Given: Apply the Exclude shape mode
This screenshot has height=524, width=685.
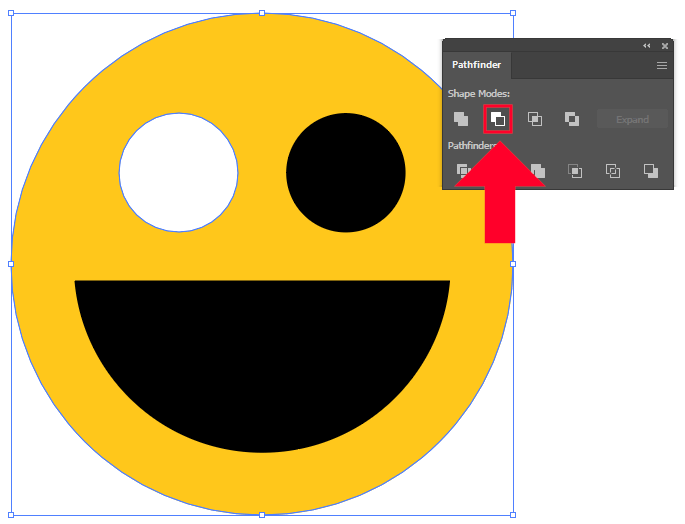Looking at the screenshot, I should click(572, 119).
